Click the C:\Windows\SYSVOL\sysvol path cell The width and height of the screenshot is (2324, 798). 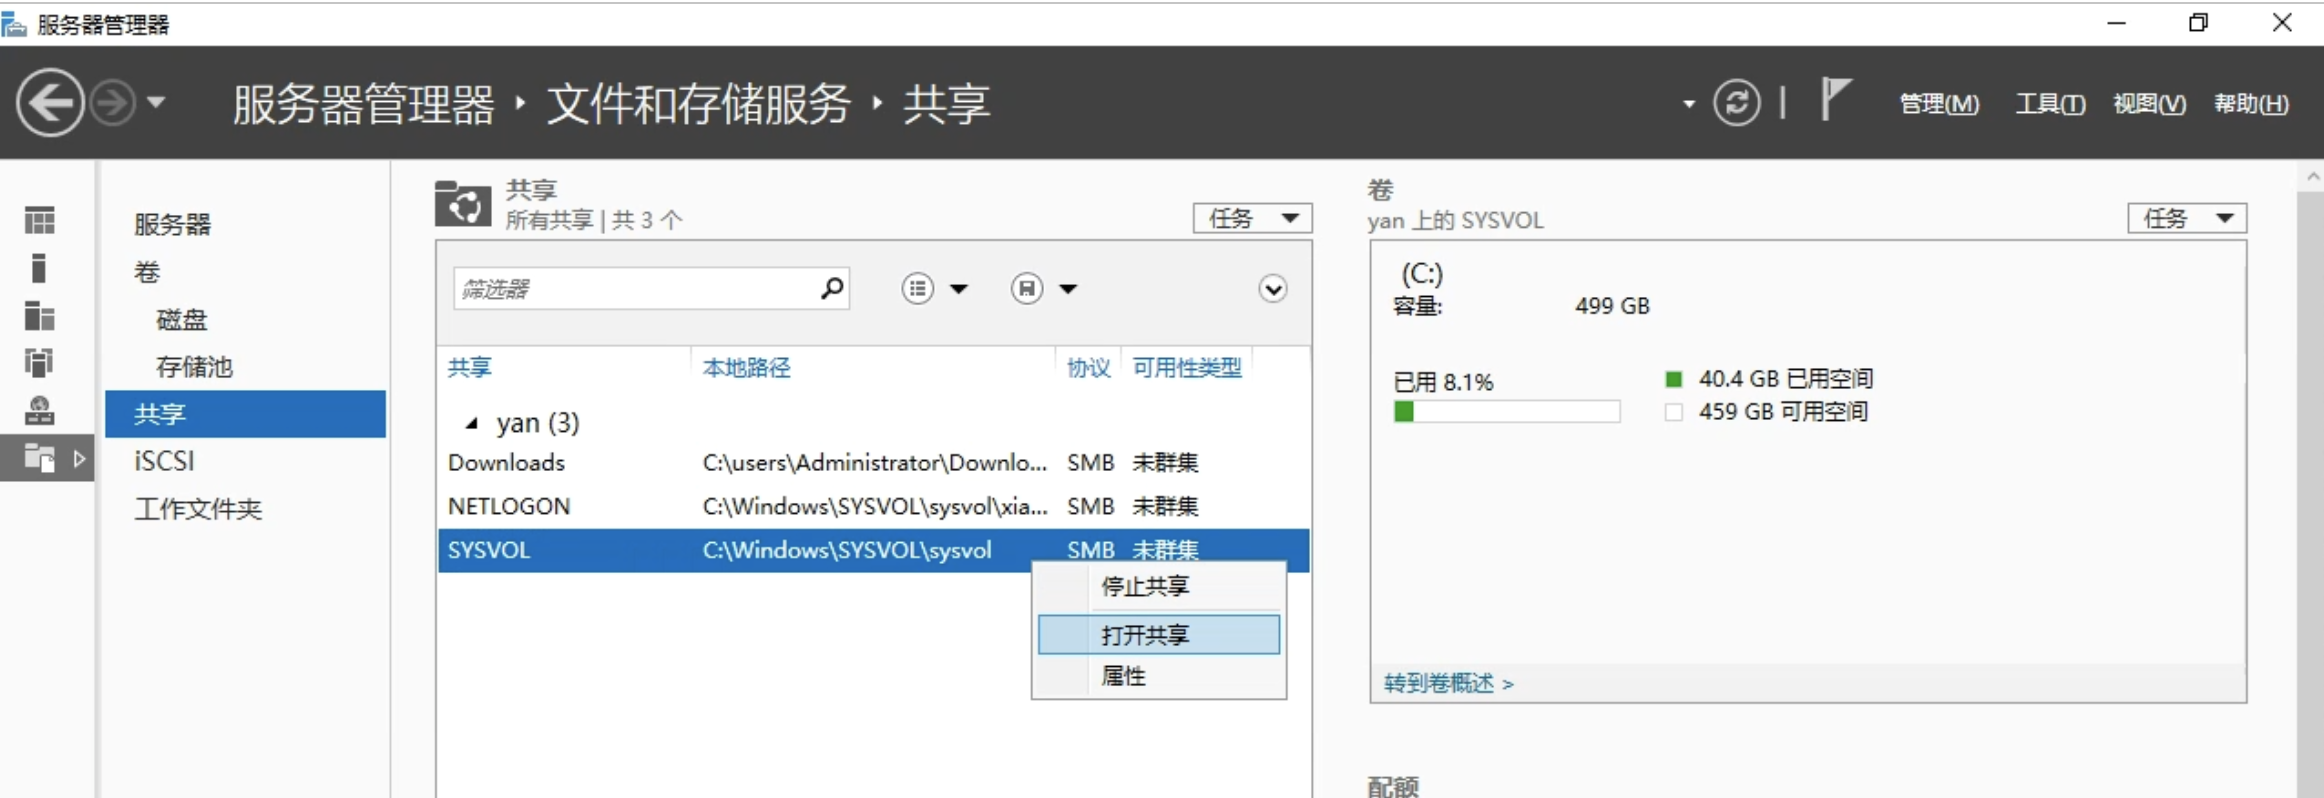[x=847, y=550]
